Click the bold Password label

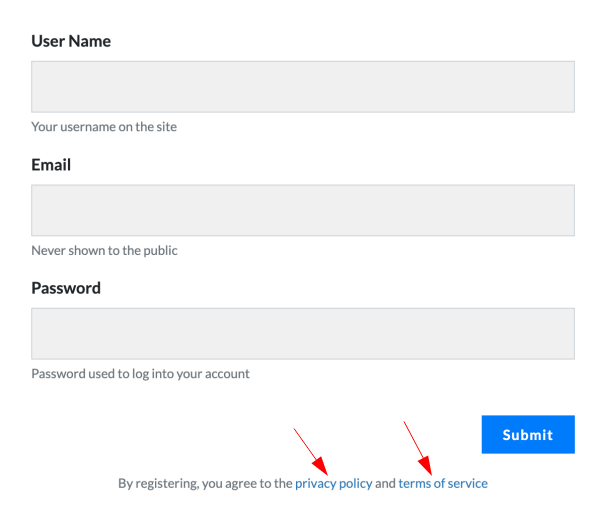(x=66, y=288)
